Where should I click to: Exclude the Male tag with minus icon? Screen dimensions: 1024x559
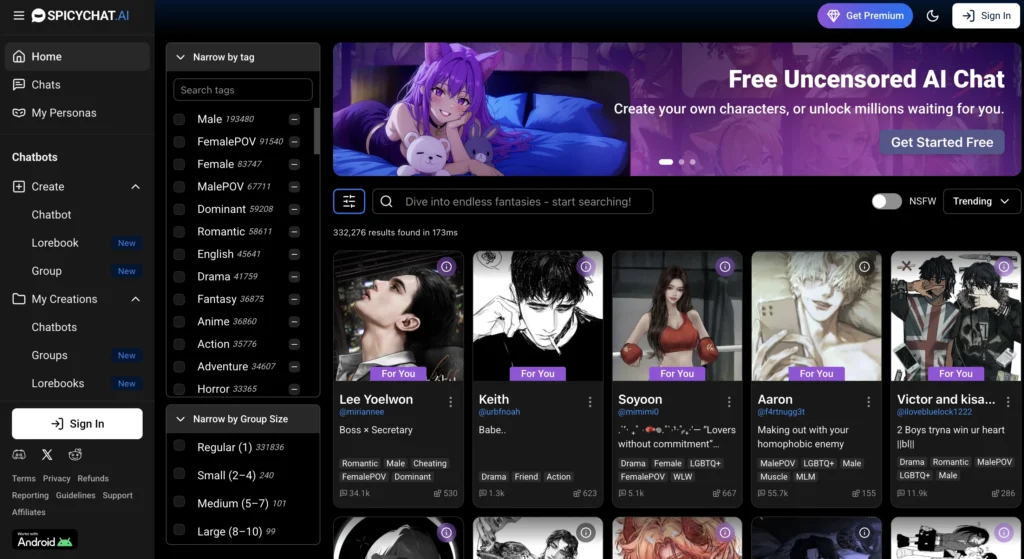[295, 120]
